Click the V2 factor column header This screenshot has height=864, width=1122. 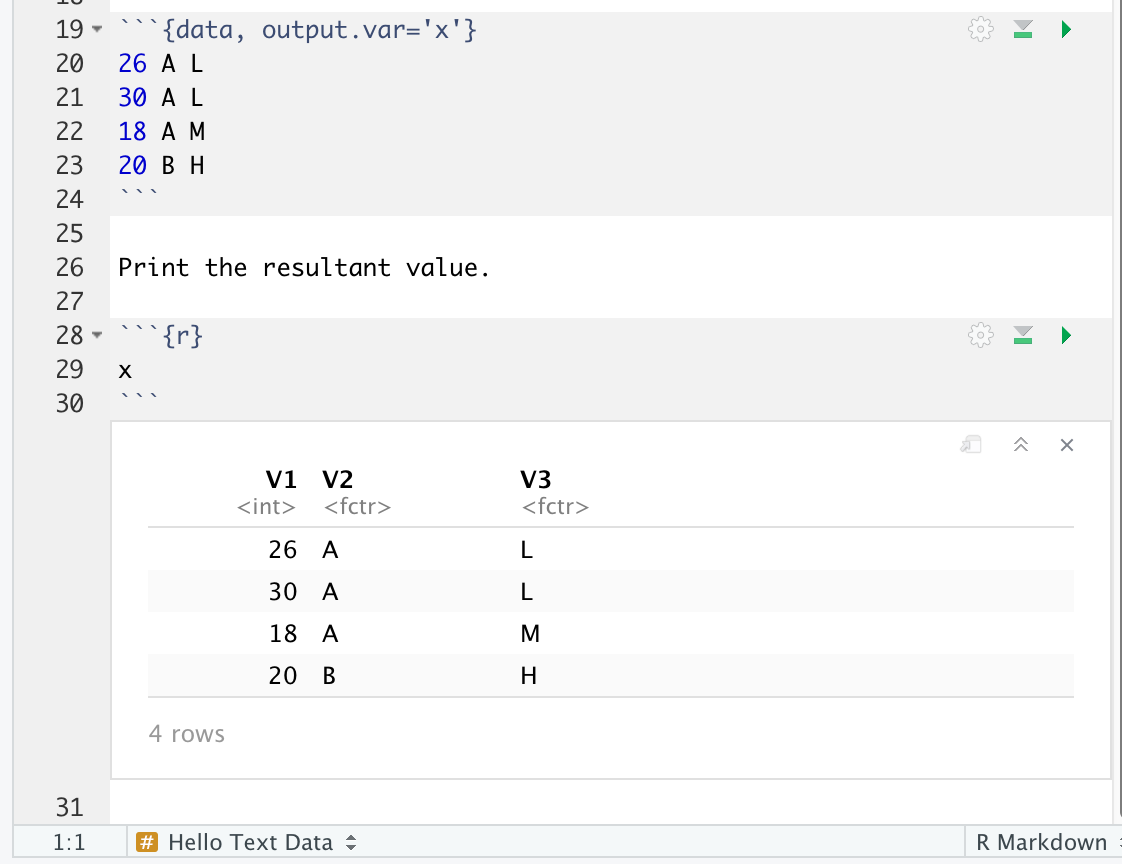[x=338, y=481]
